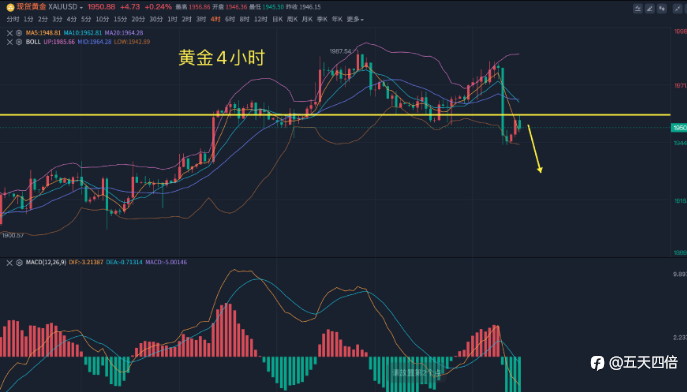This screenshot has height=392, width=687.
Task: Switch to the 月K monthly chart
Action: point(308,19)
